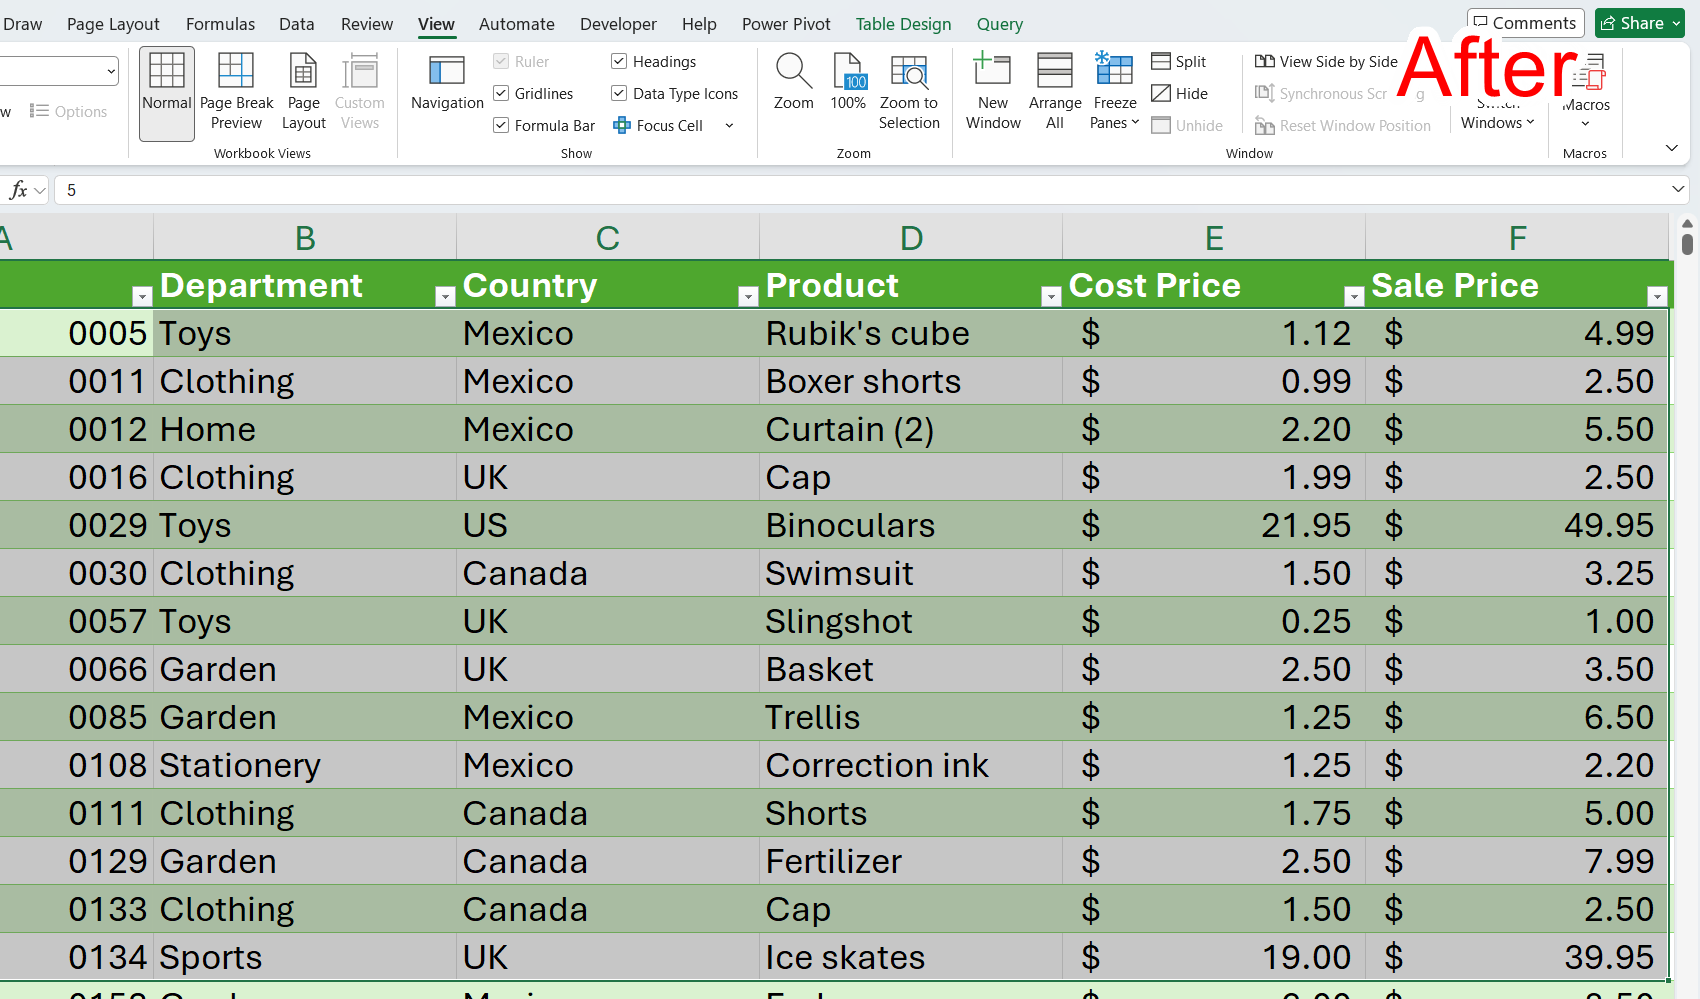Open the Macros dropdown

click(1585, 94)
